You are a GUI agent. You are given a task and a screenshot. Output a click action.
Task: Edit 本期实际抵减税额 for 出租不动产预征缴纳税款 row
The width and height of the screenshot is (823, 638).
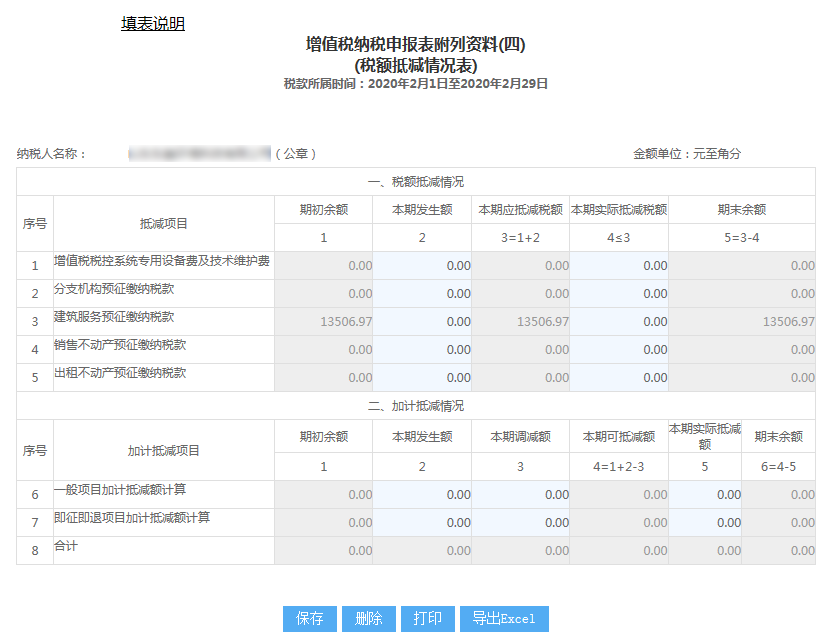pos(619,377)
